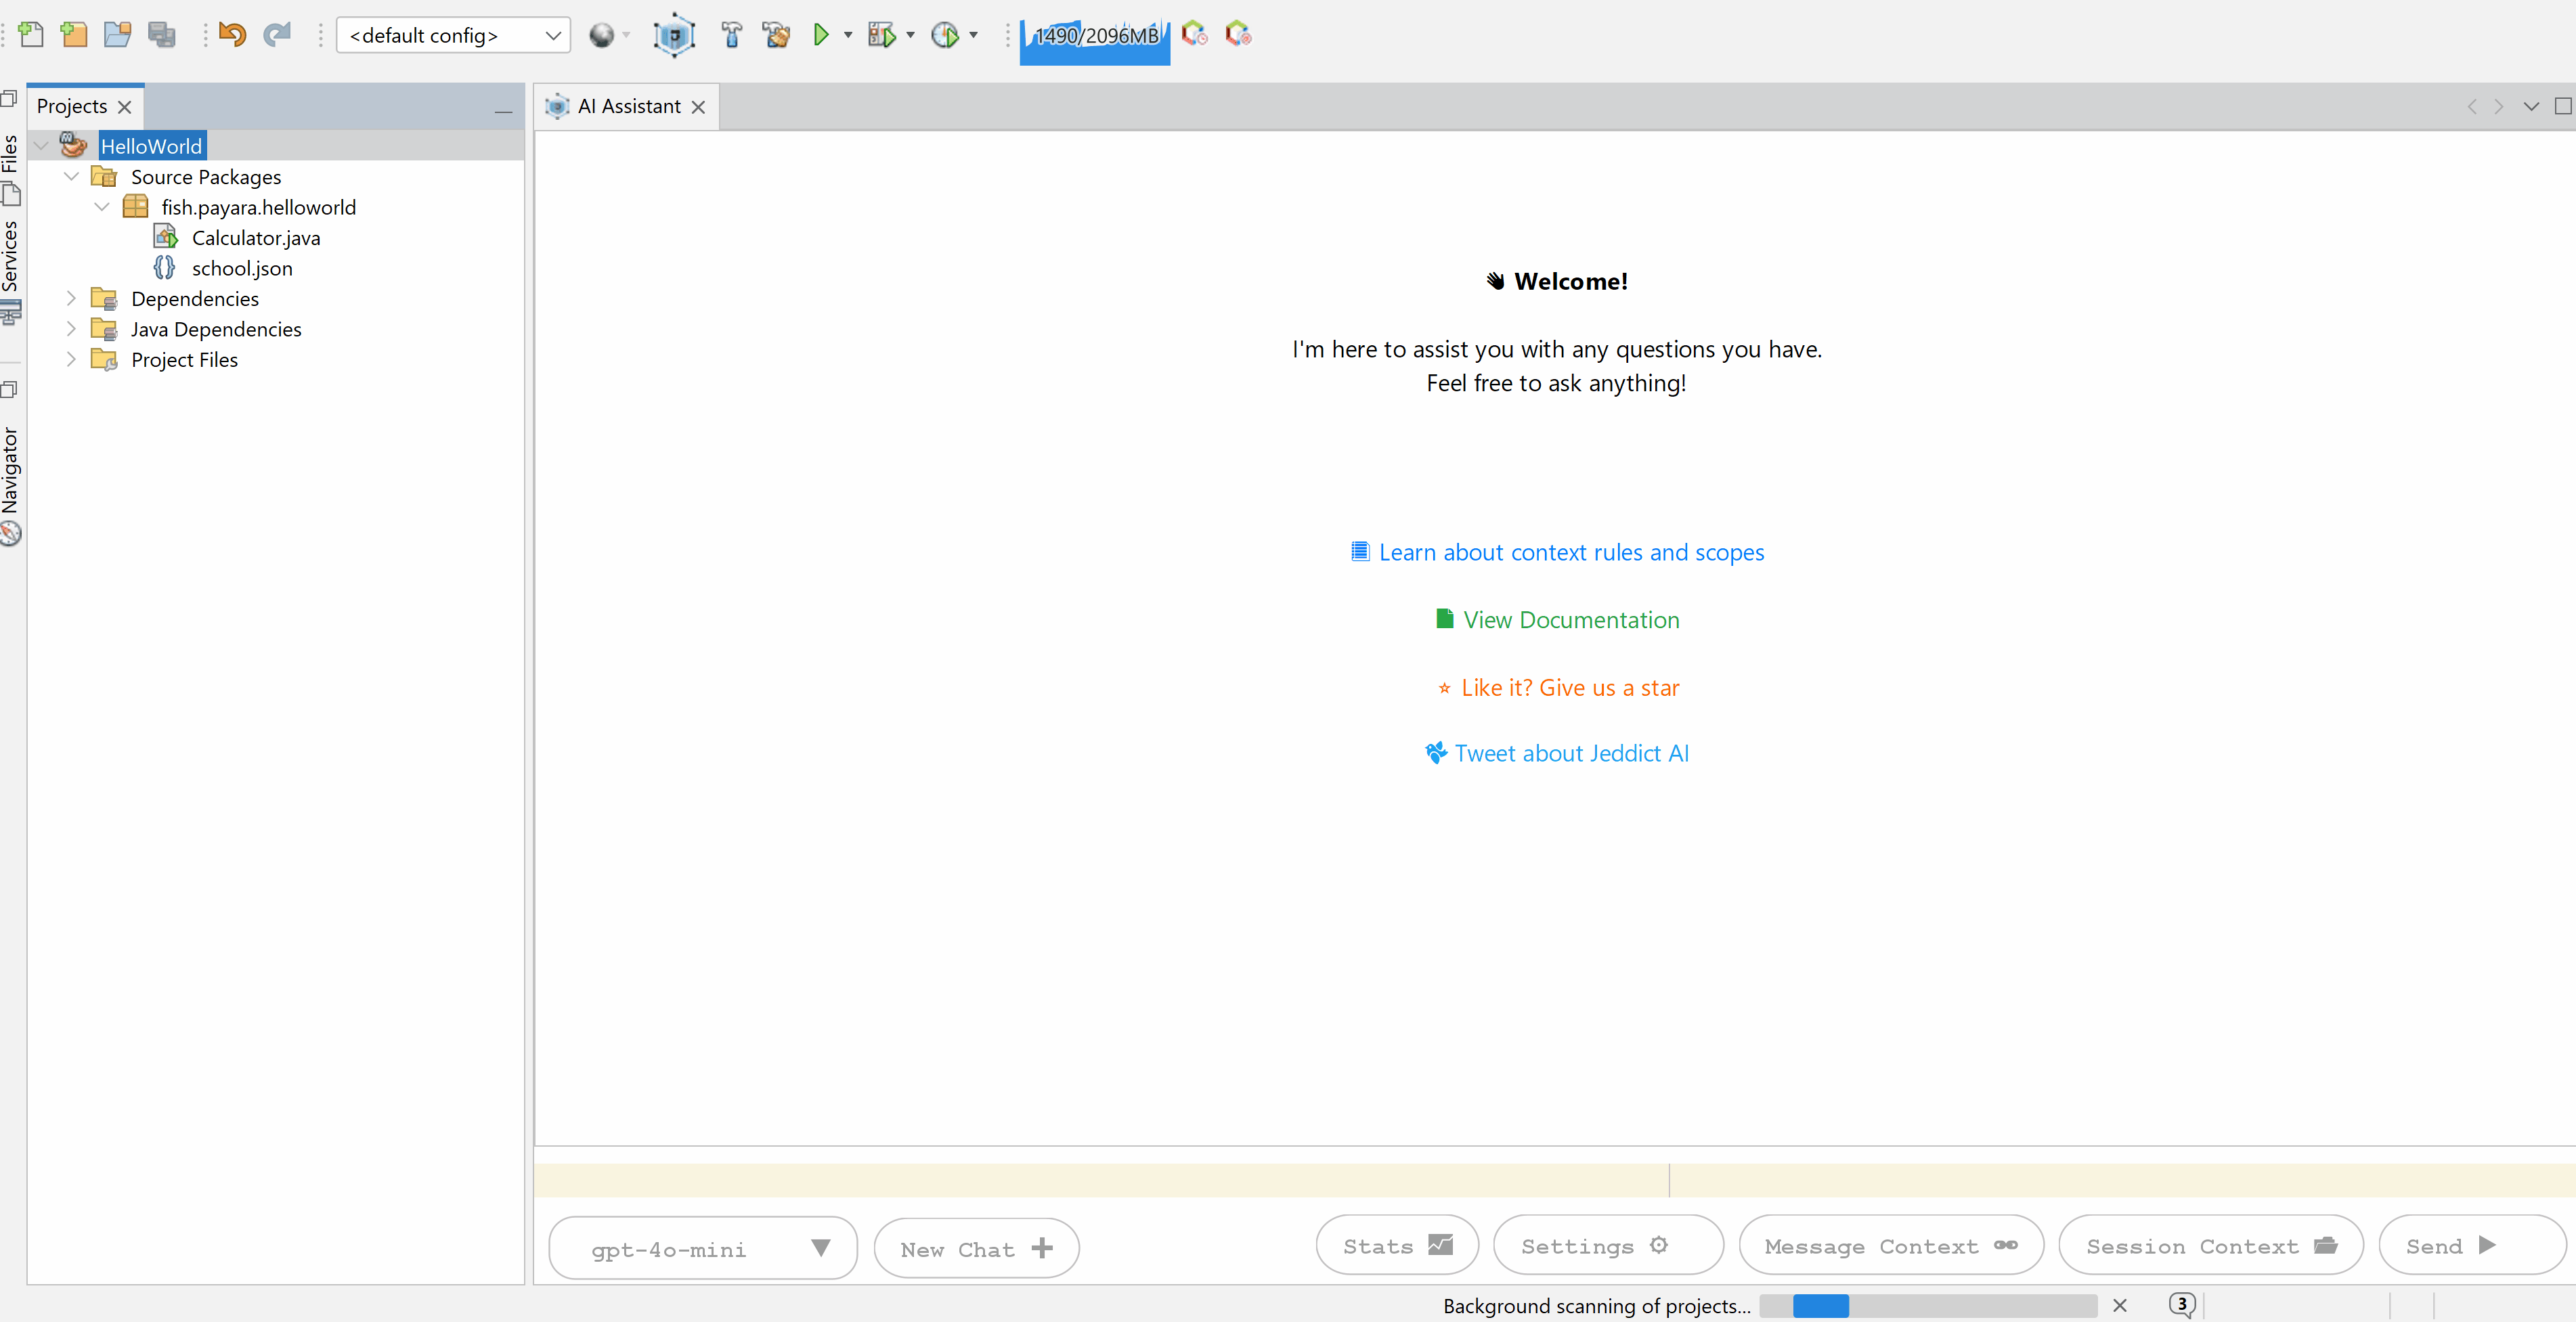Click the New Chat button
The image size is (2576, 1322).
(x=975, y=1248)
